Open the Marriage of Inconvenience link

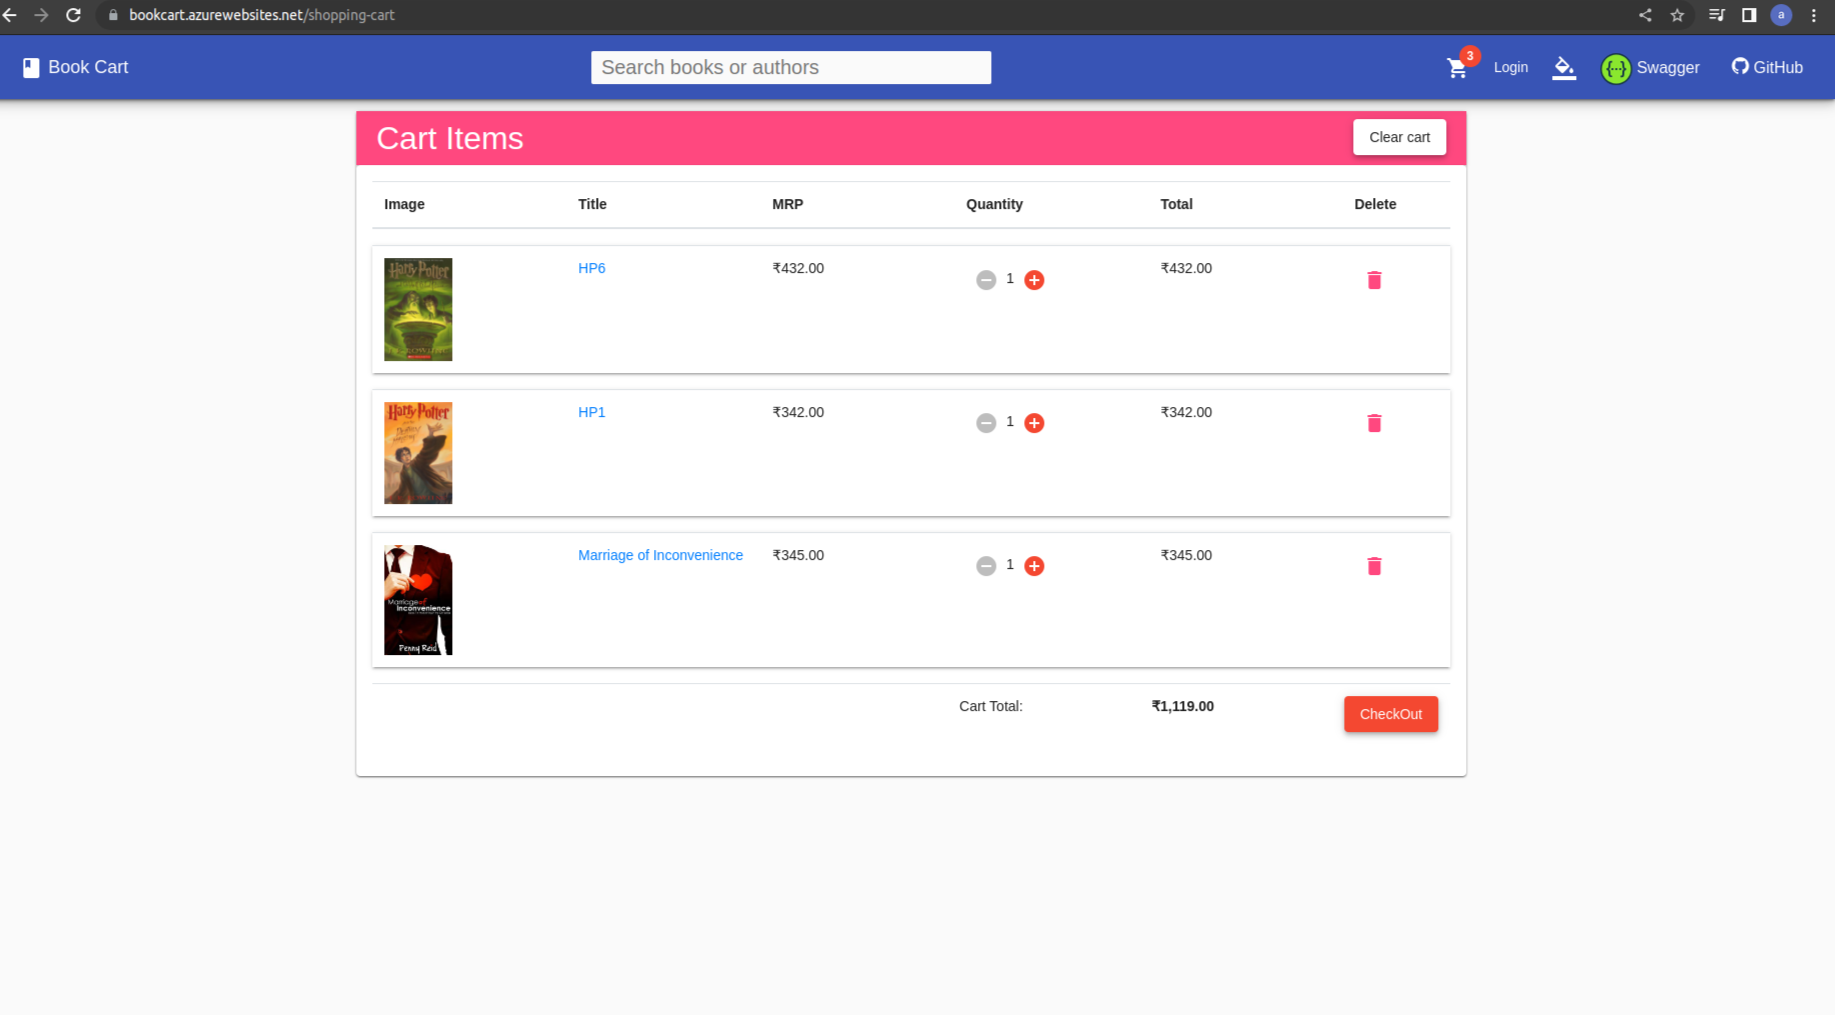[x=660, y=555]
